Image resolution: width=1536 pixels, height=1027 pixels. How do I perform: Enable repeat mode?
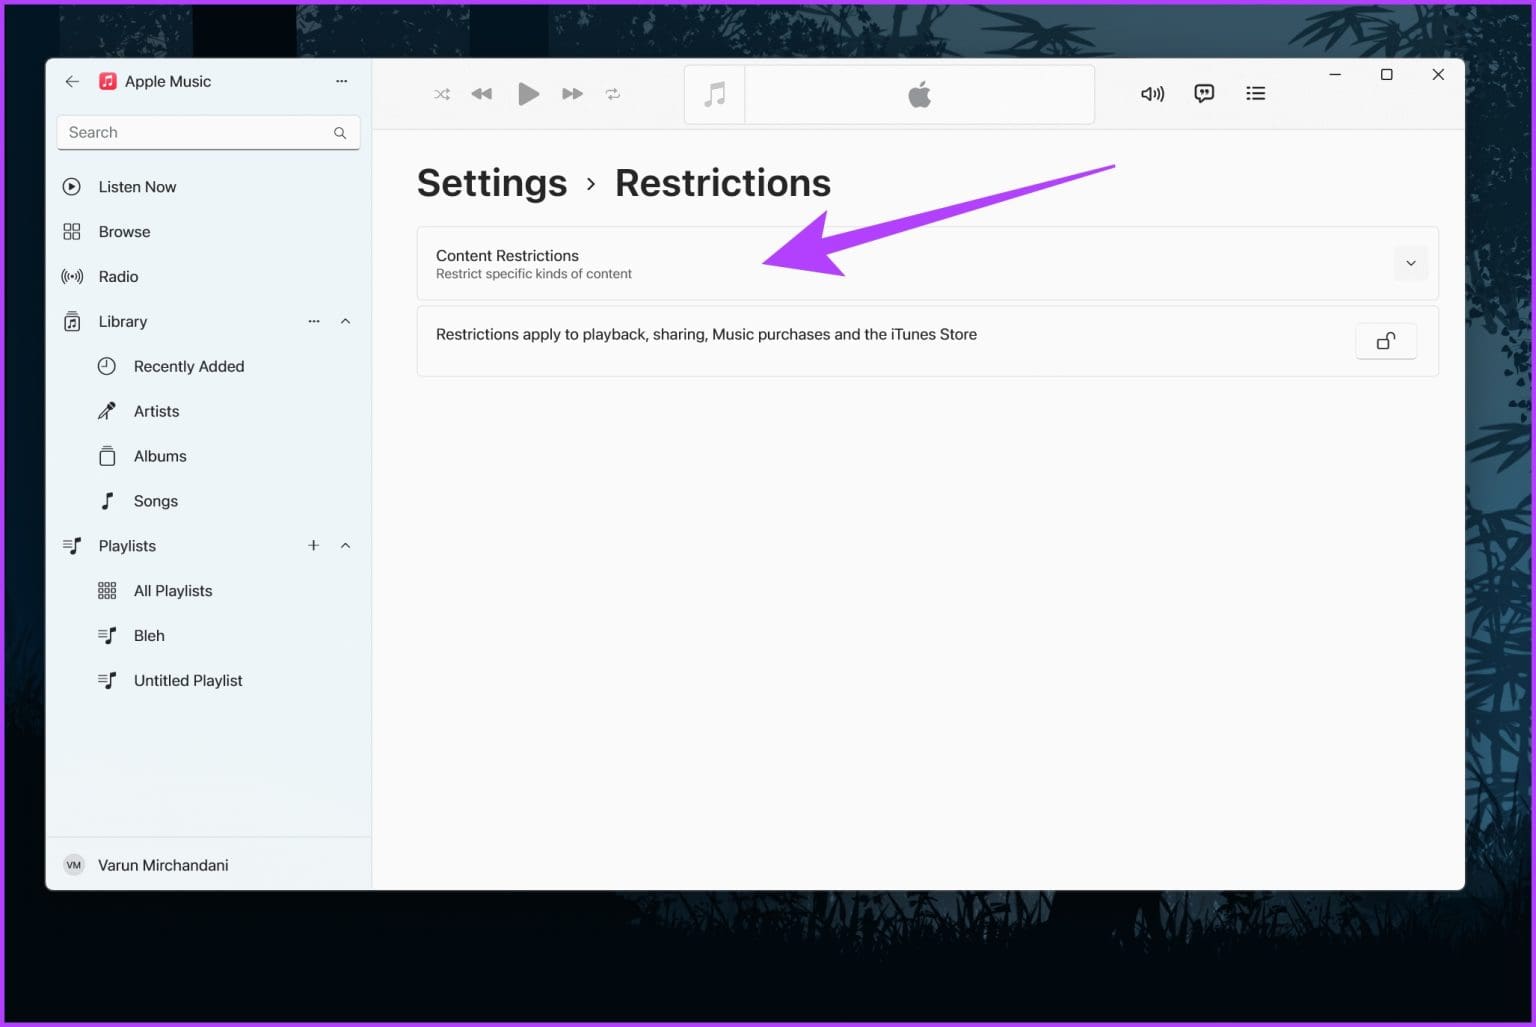point(613,93)
